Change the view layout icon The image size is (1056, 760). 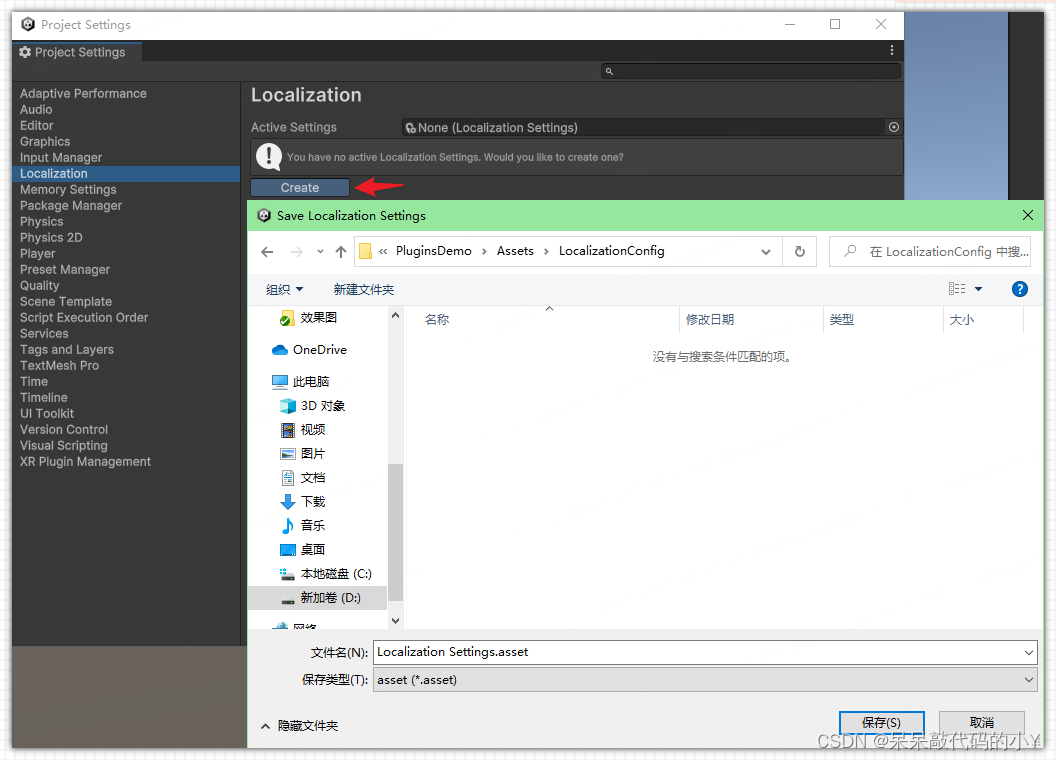(957, 289)
